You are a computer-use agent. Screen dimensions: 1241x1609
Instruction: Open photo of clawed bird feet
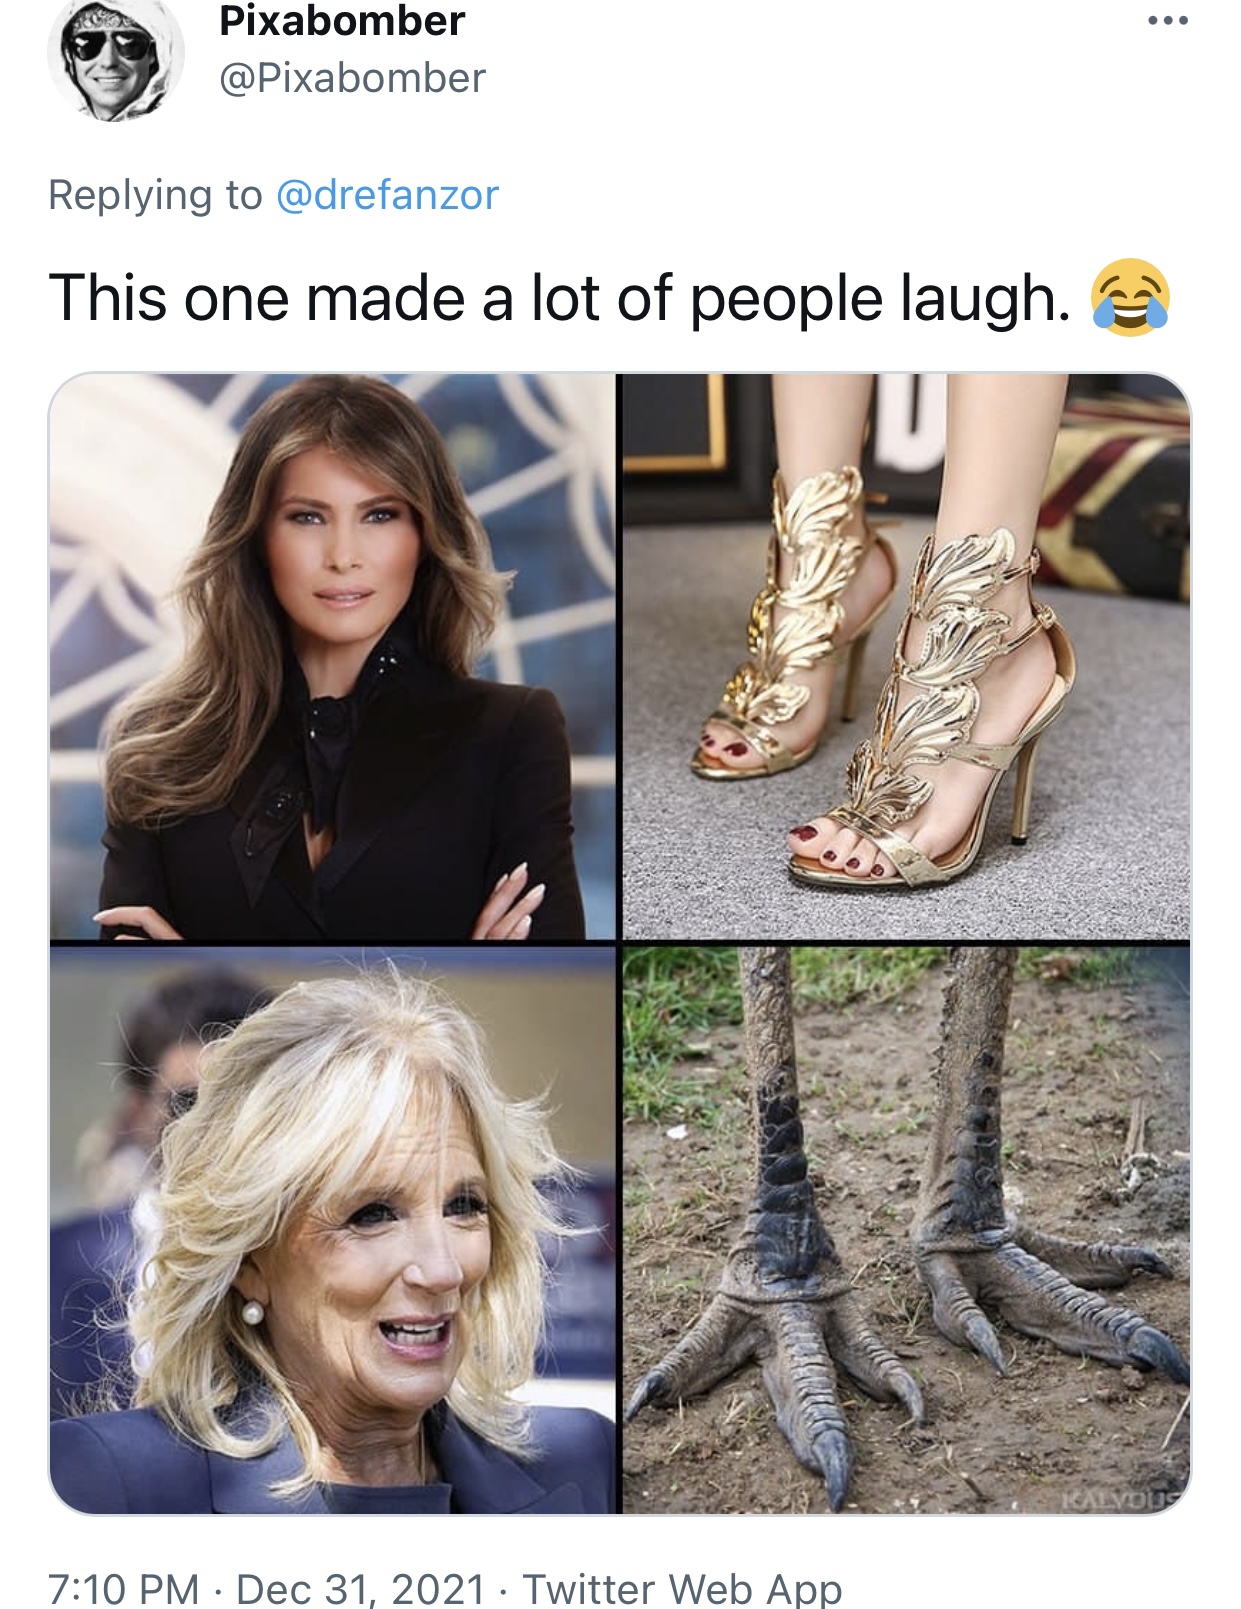(x=906, y=1230)
